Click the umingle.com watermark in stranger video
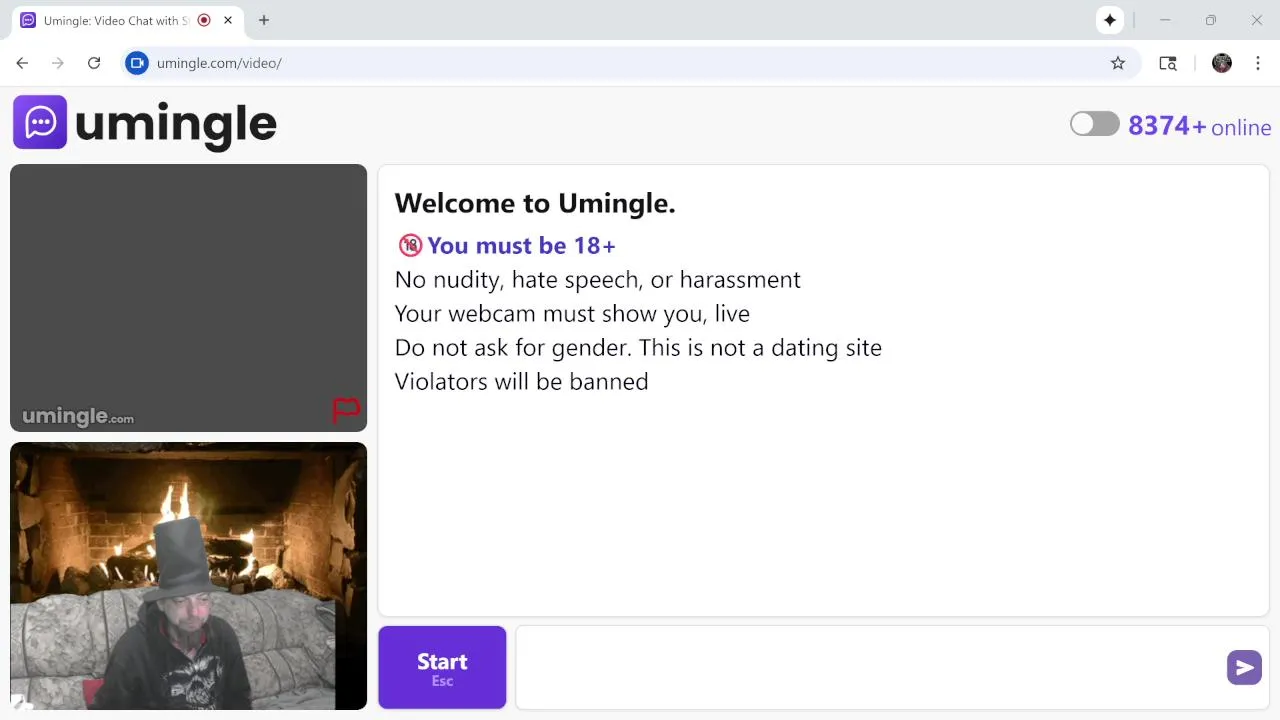The width and height of the screenshot is (1280, 720). (78, 416)
